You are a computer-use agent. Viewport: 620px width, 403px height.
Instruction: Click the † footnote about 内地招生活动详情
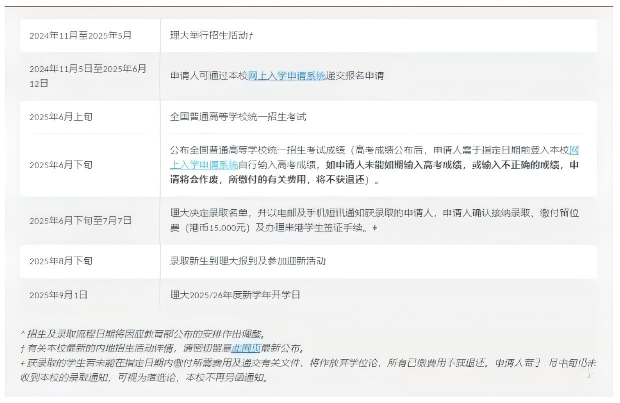pos(120,348)
